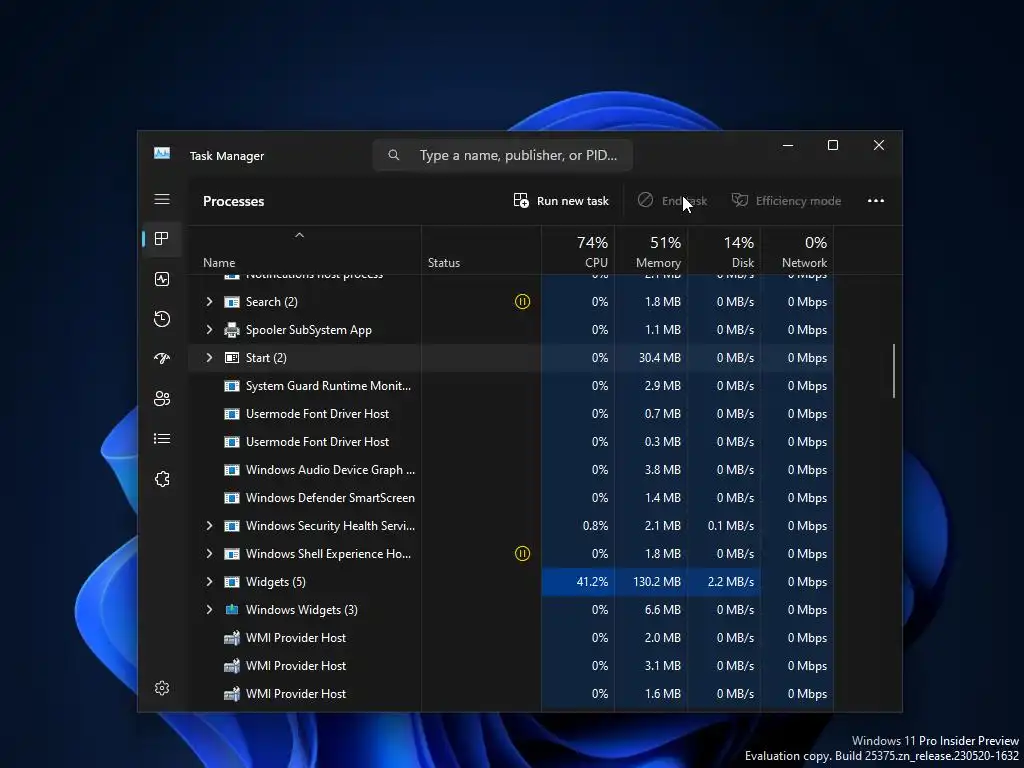Viewport: 1024px width, 768px height.
Task: Click the 30.4 MB memory value for Start
Action: tap(660, 358)
